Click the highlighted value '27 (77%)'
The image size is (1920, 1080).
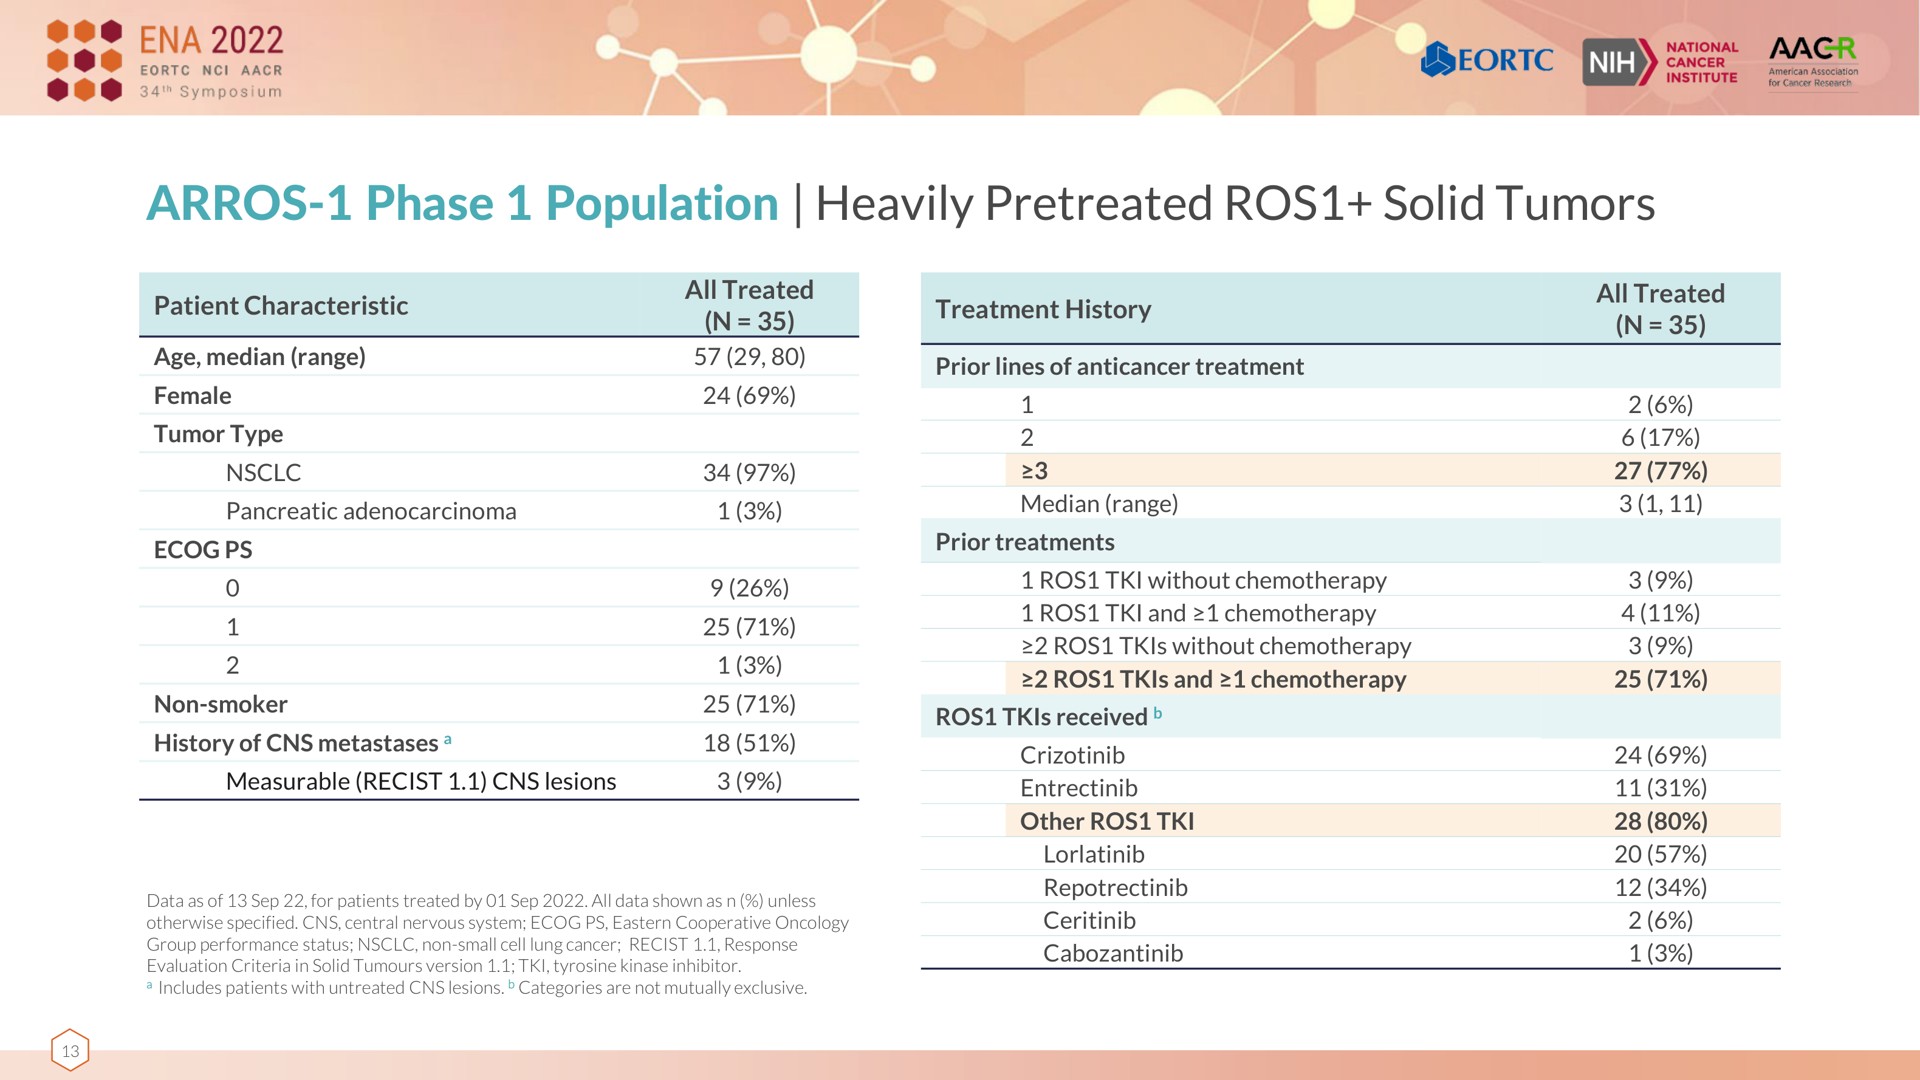pos(1660,471)
